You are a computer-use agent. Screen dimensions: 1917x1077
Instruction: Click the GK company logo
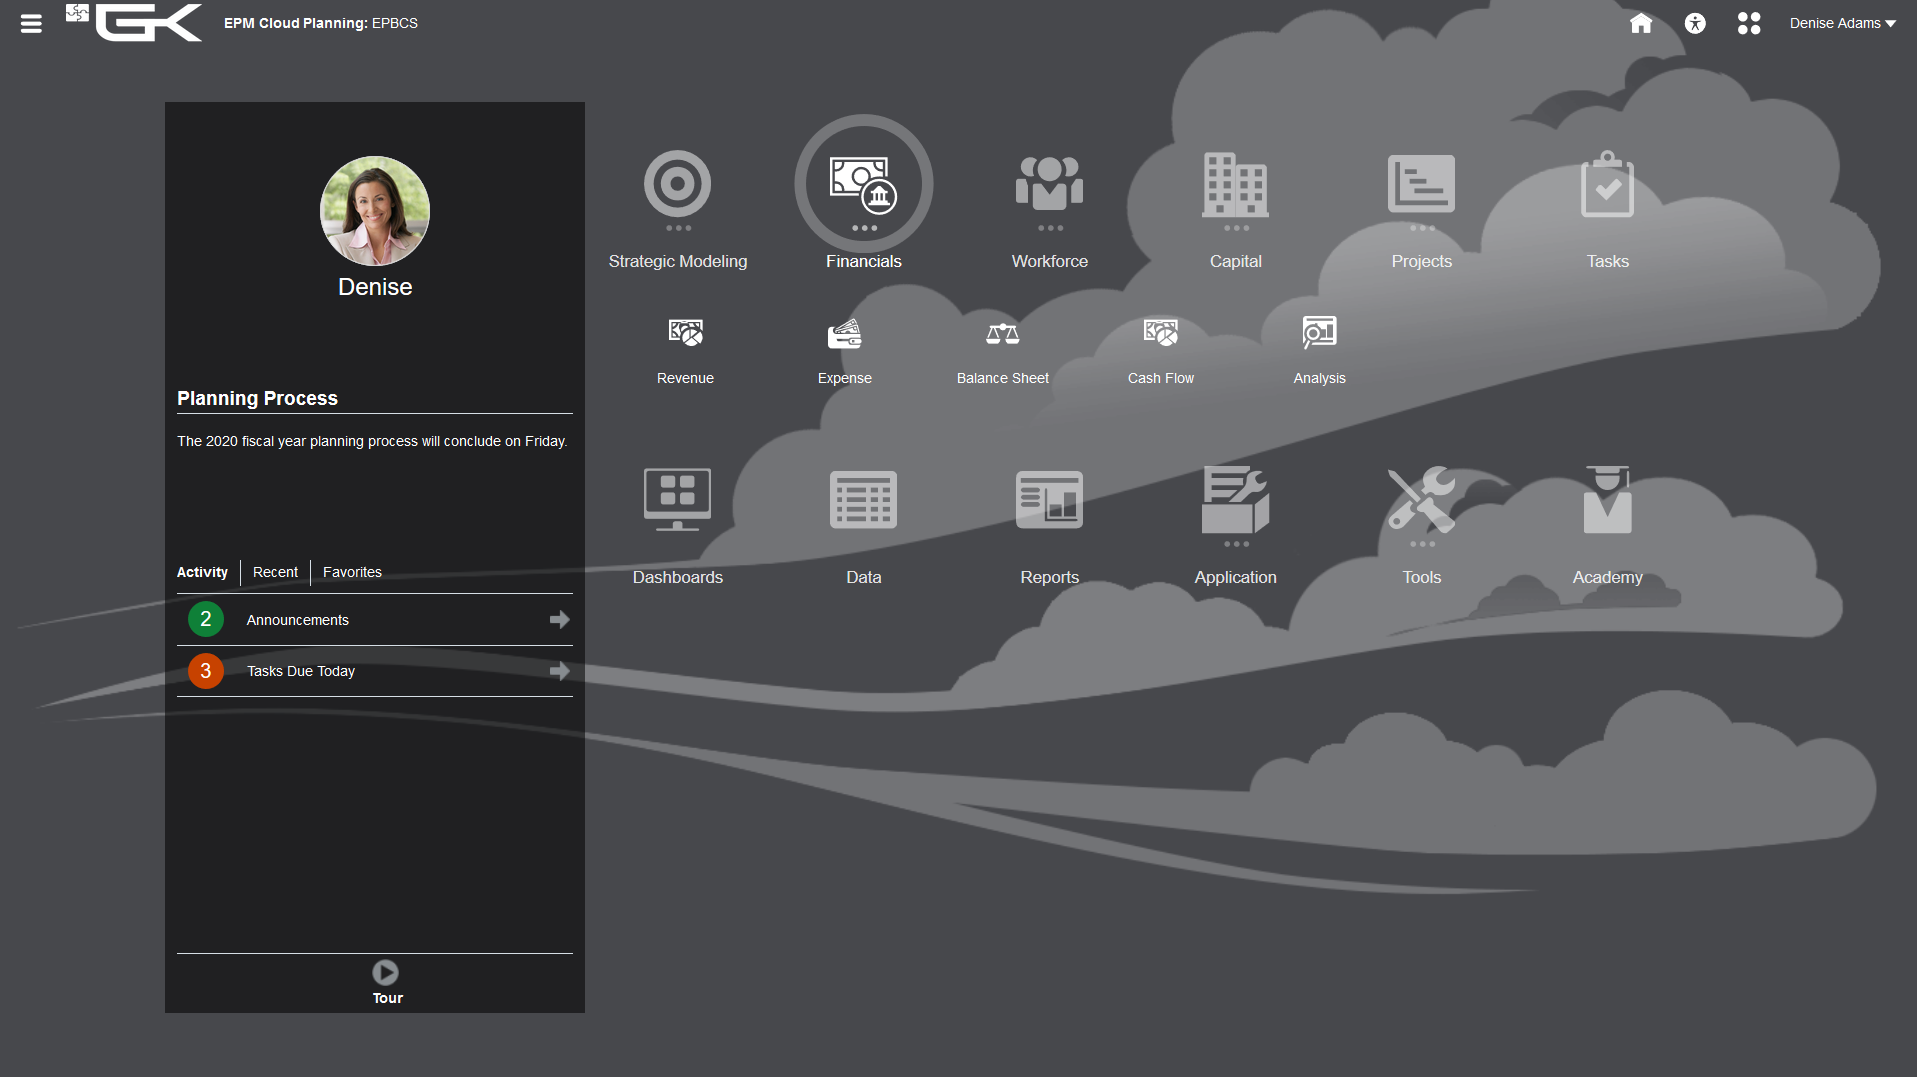tap(135, 22)
